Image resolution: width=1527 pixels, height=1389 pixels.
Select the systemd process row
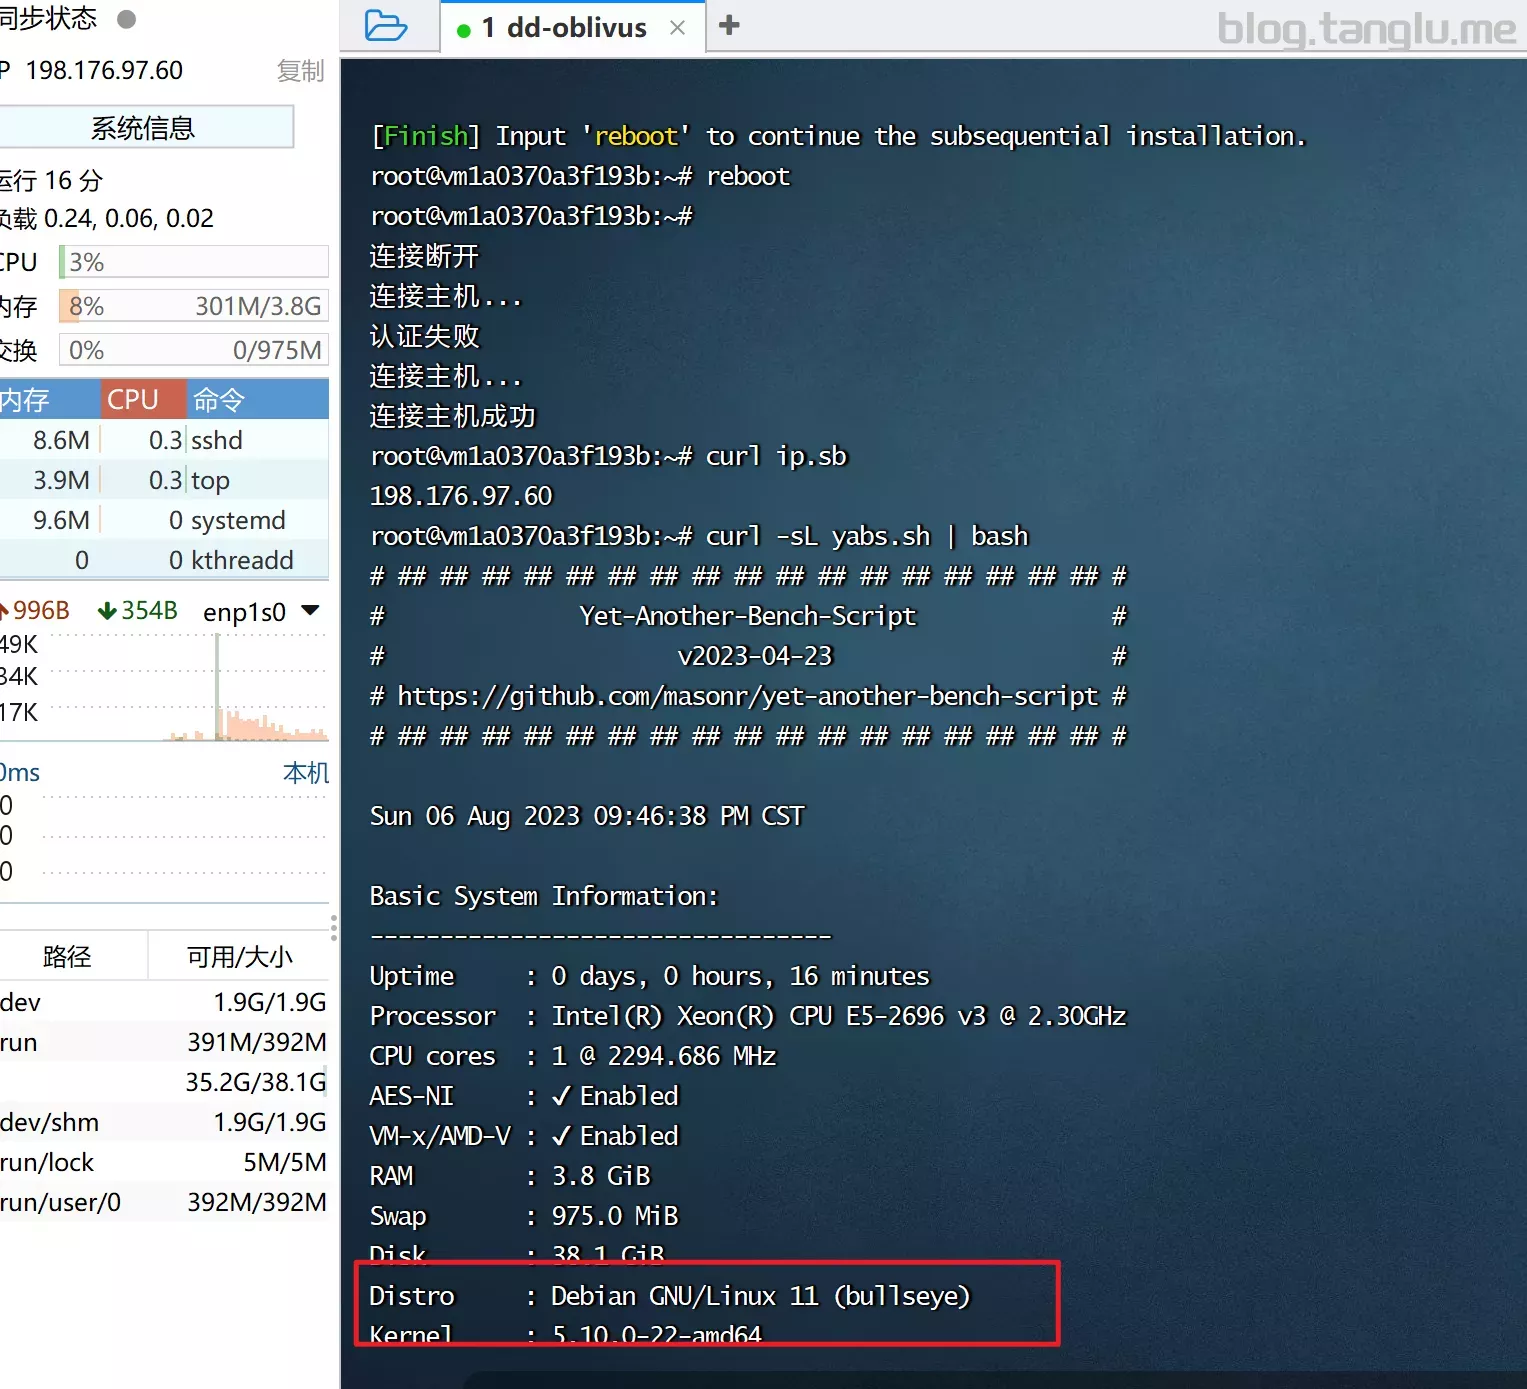pyautogui.click(x=164, y=520)
